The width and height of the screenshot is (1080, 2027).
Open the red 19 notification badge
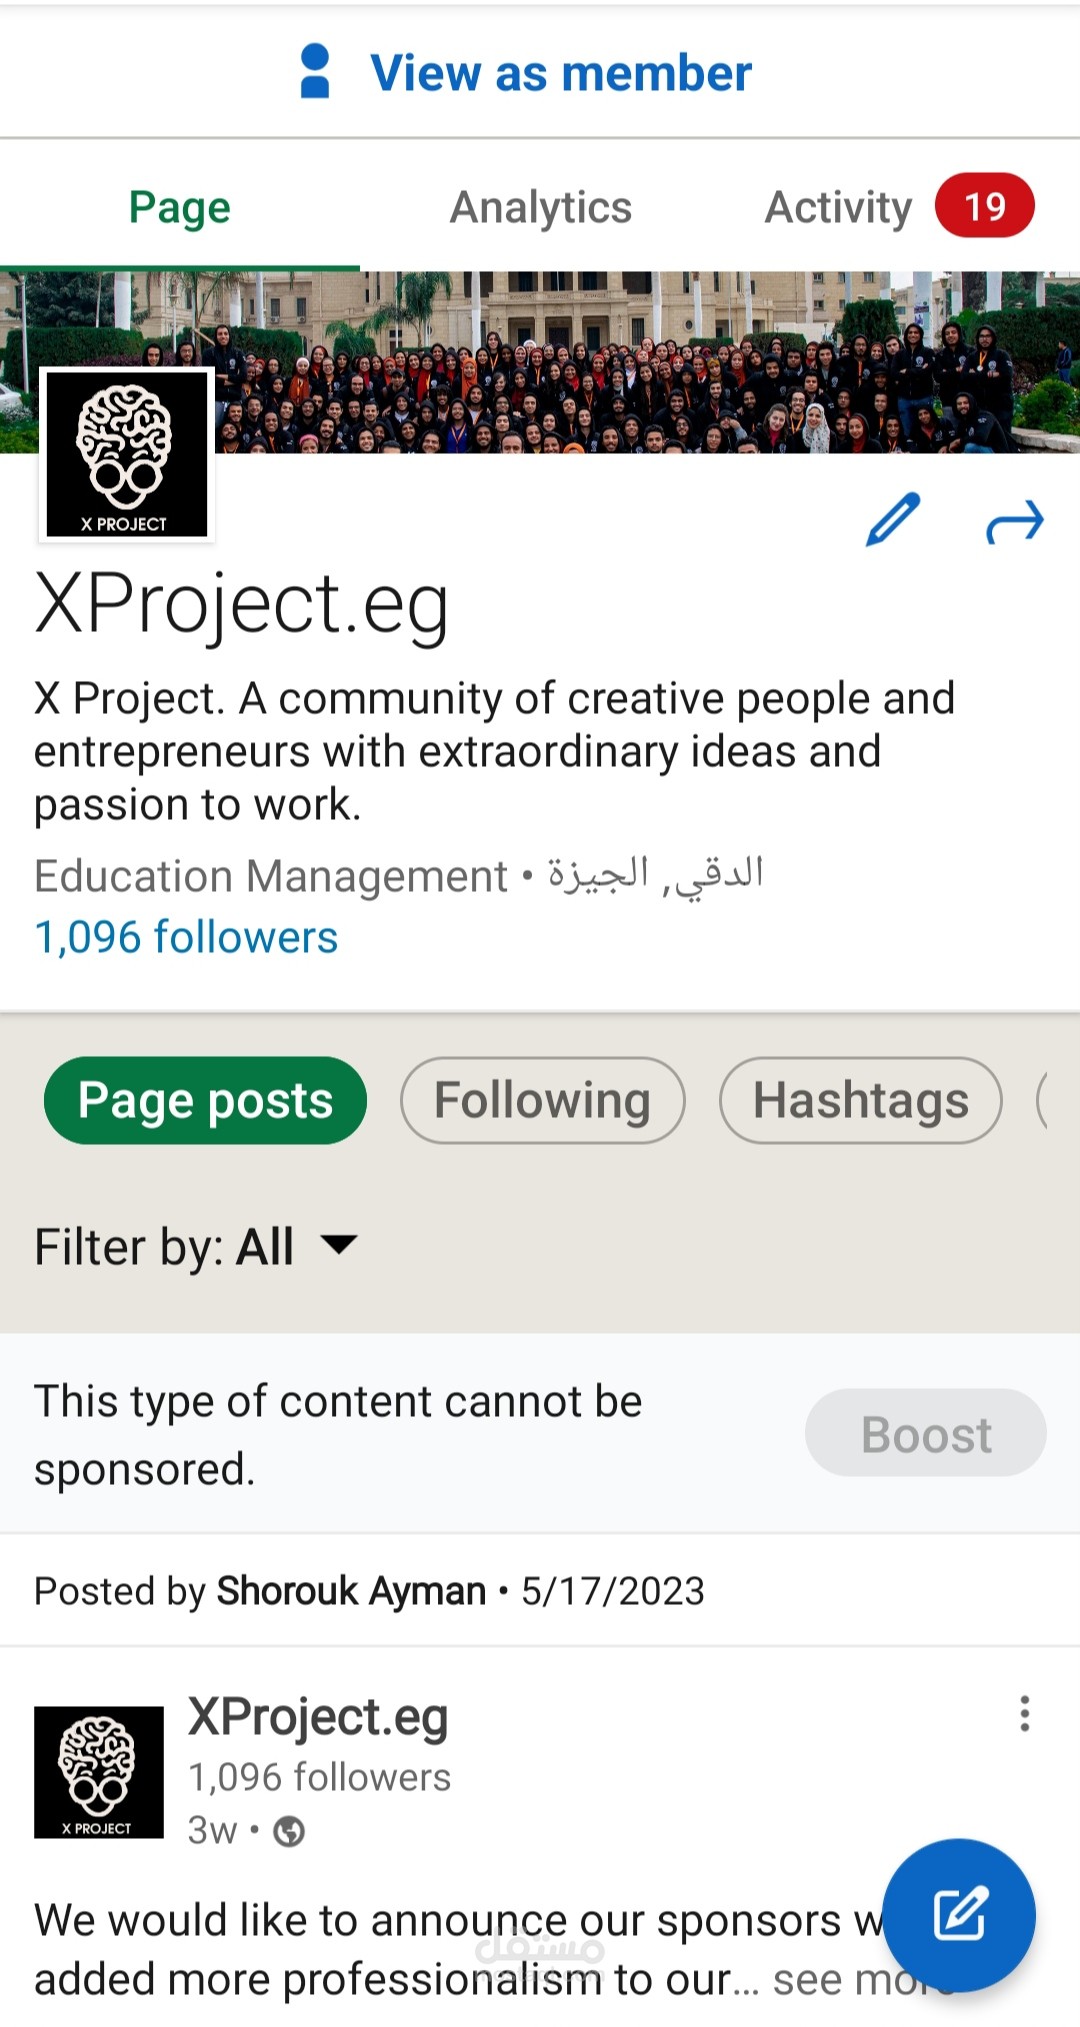[984, 206]
